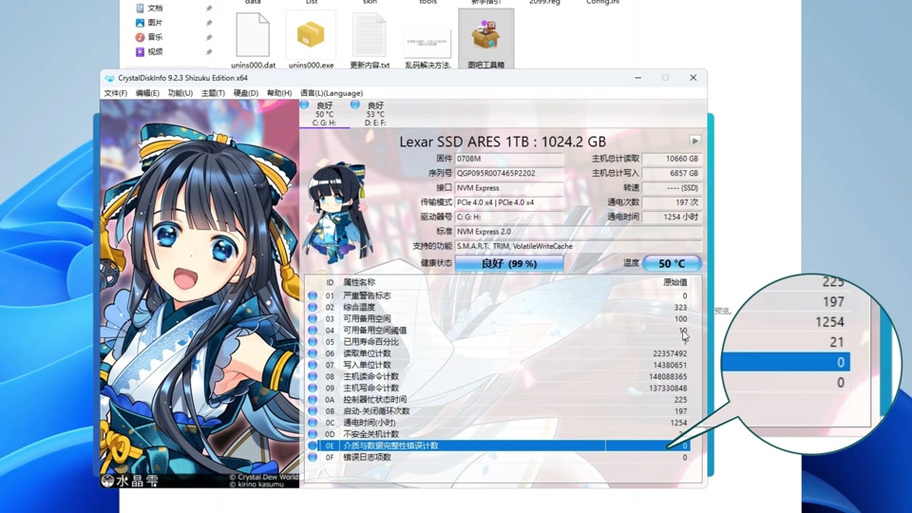The height and width of the screenshot is (513, 912).
Task: Click status icon for 09 主机写命令计数
Action: tap(312, 388)
